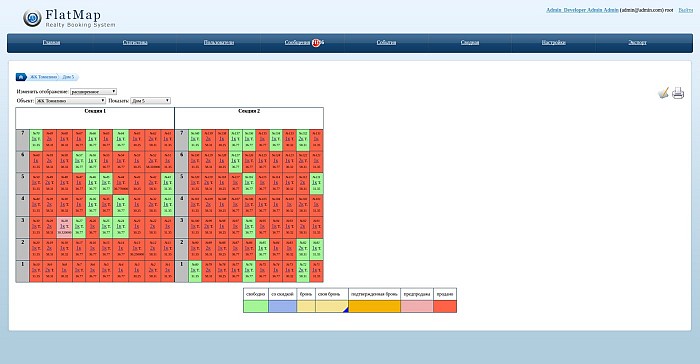Select the pink pre-sale flat on floor 3
Image resolution: width=700 pixels, height=364 pixels.
point(65,227)
